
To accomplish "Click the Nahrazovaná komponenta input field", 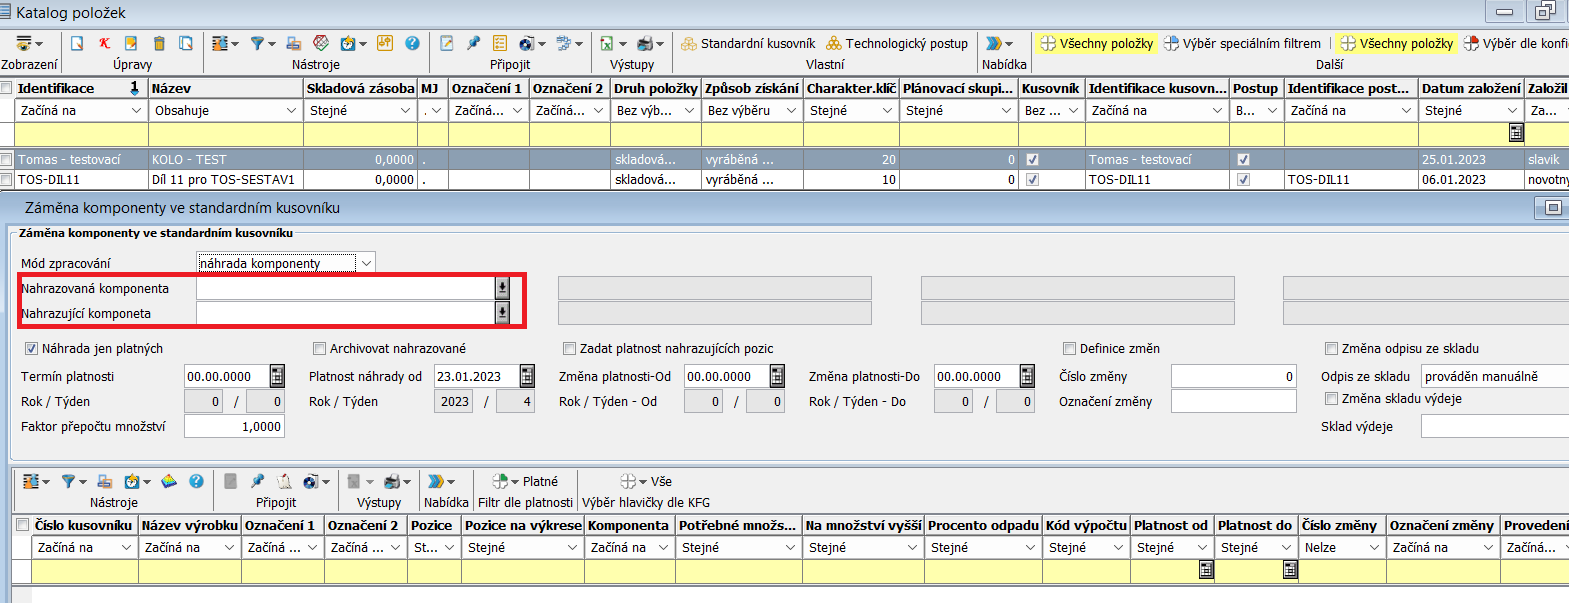I will (x=345, y=289).
